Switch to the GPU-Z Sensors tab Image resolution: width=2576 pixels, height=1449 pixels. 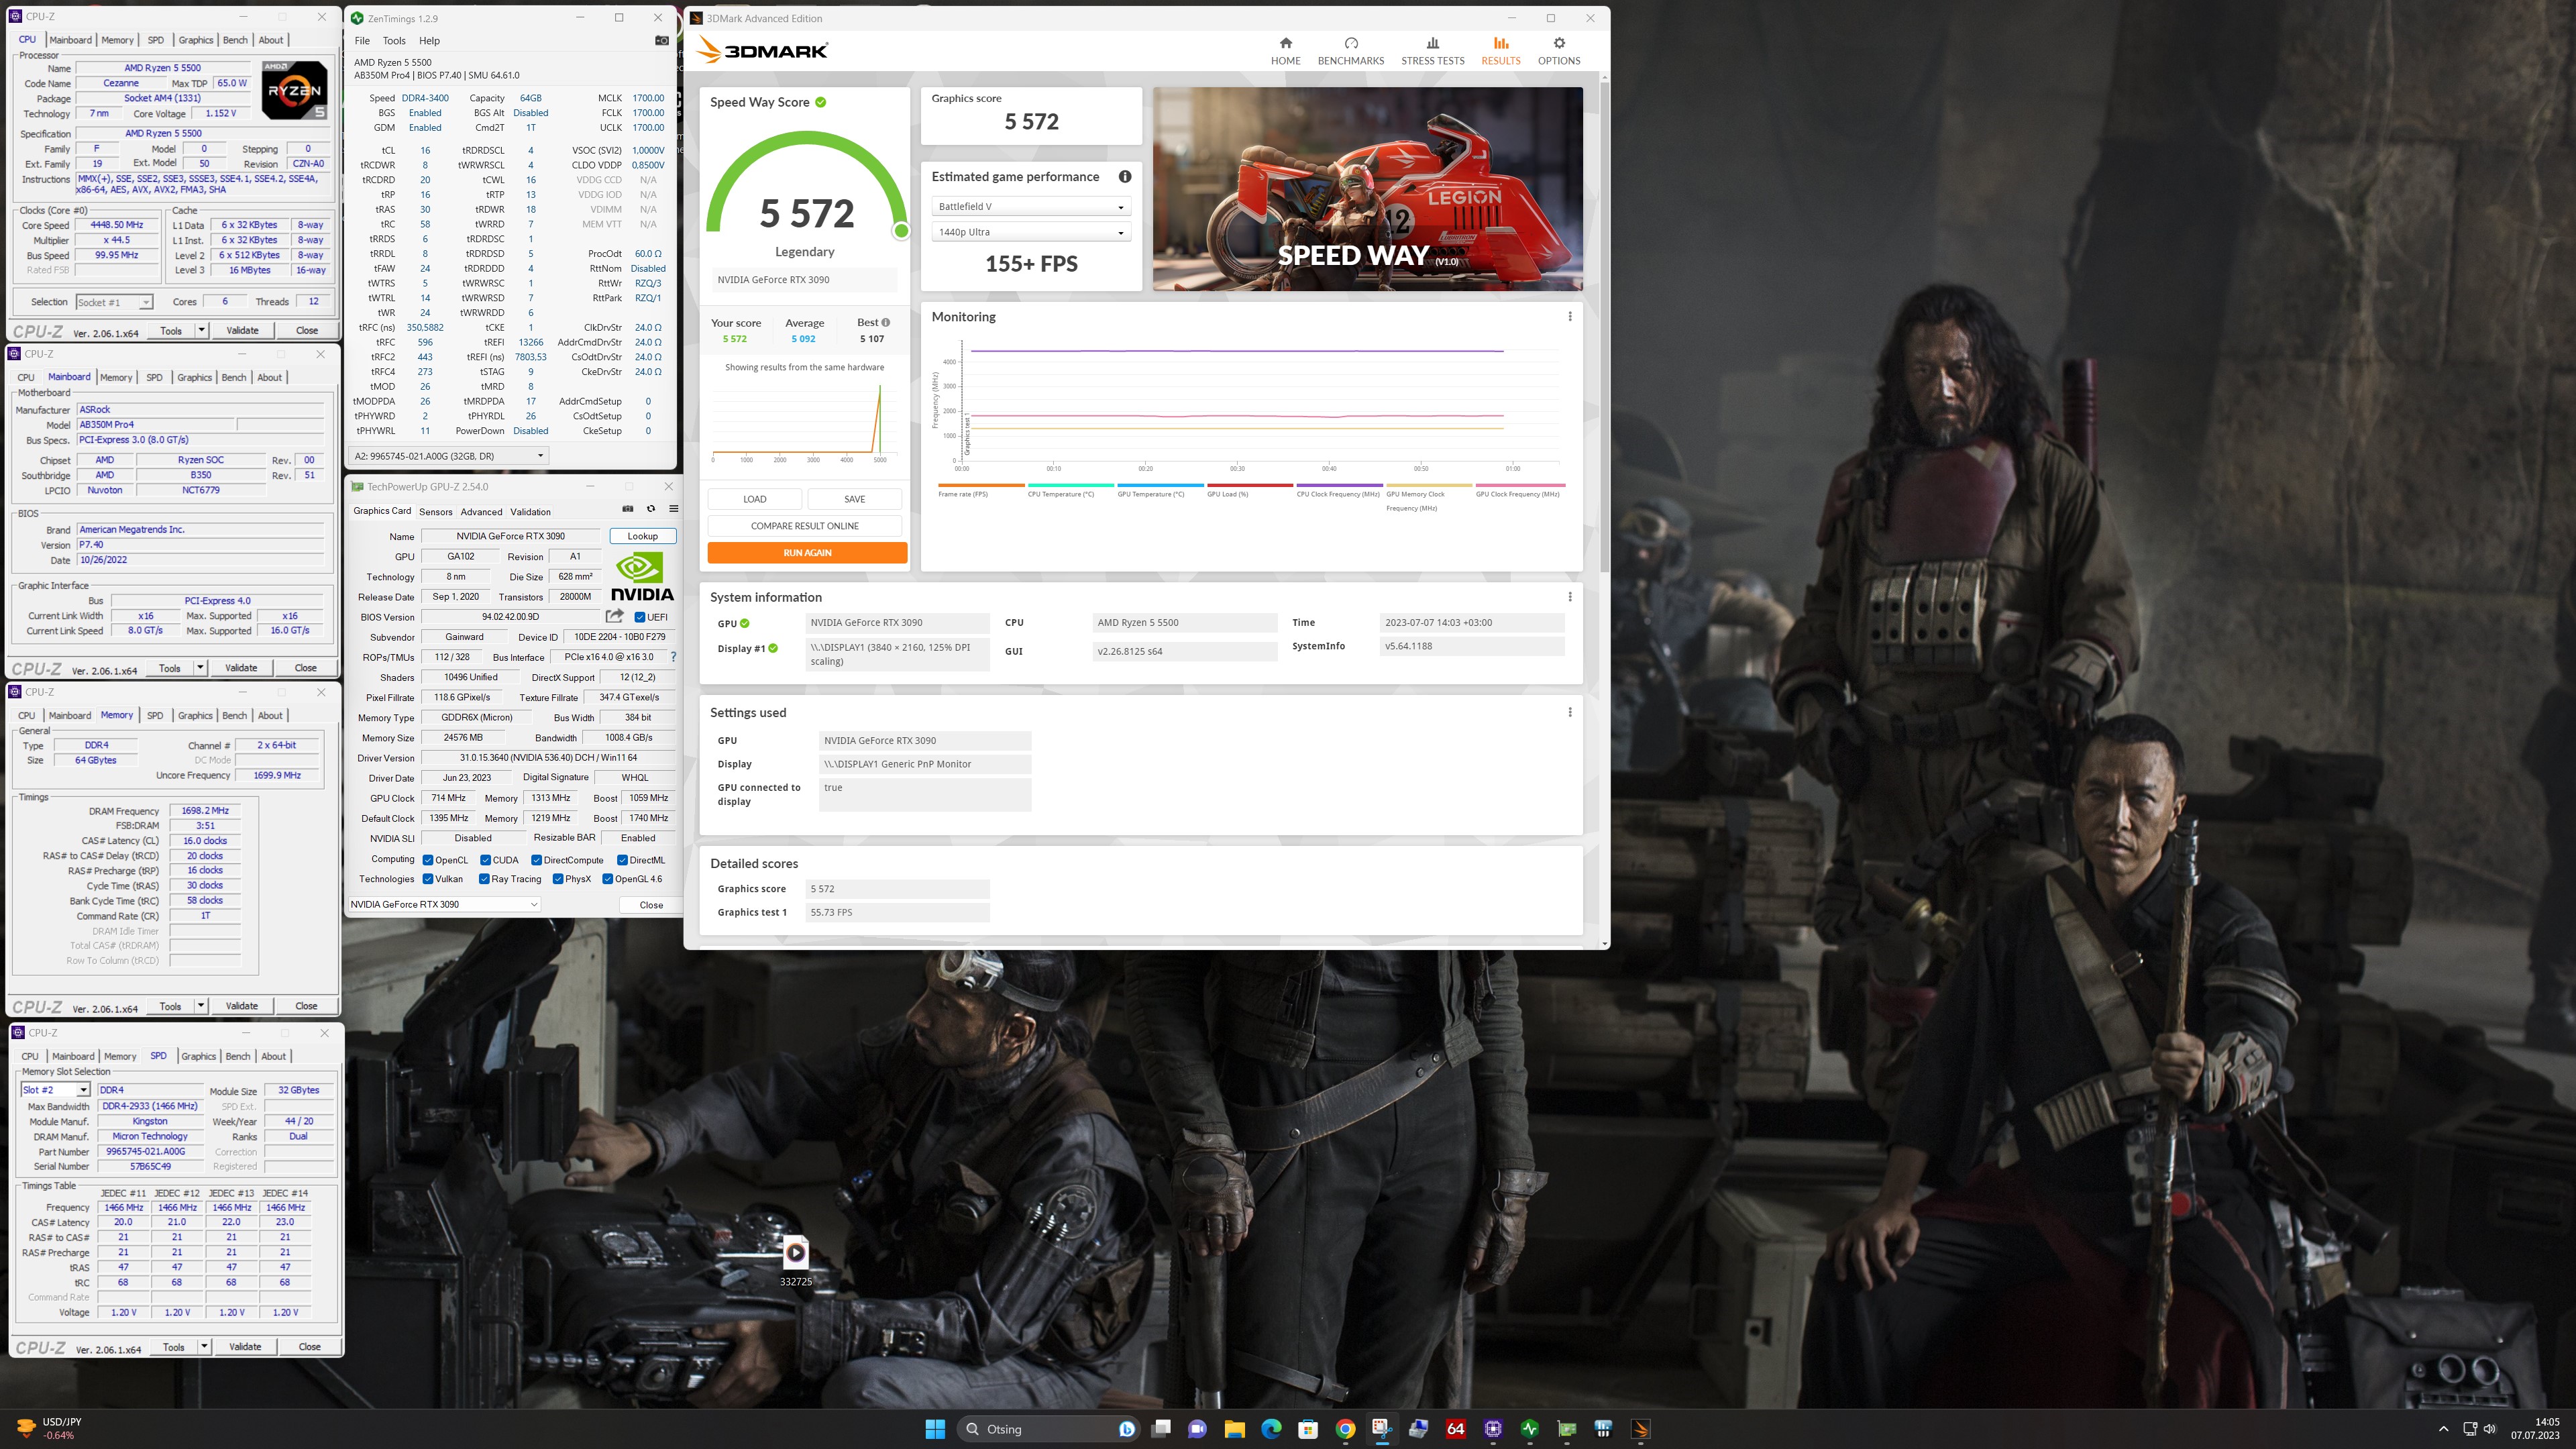435,511
